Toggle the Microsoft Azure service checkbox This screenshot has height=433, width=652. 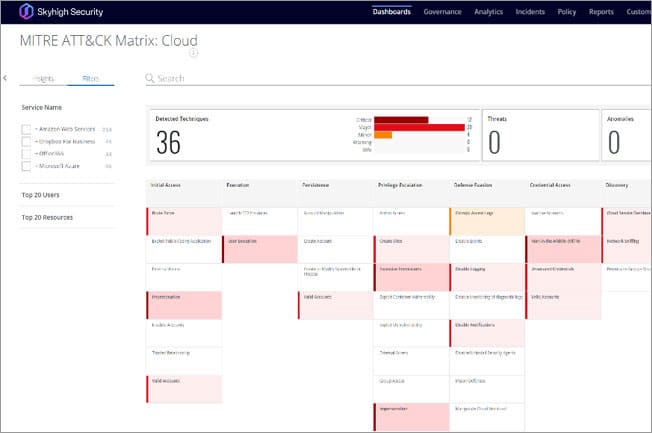pos(27,167)
